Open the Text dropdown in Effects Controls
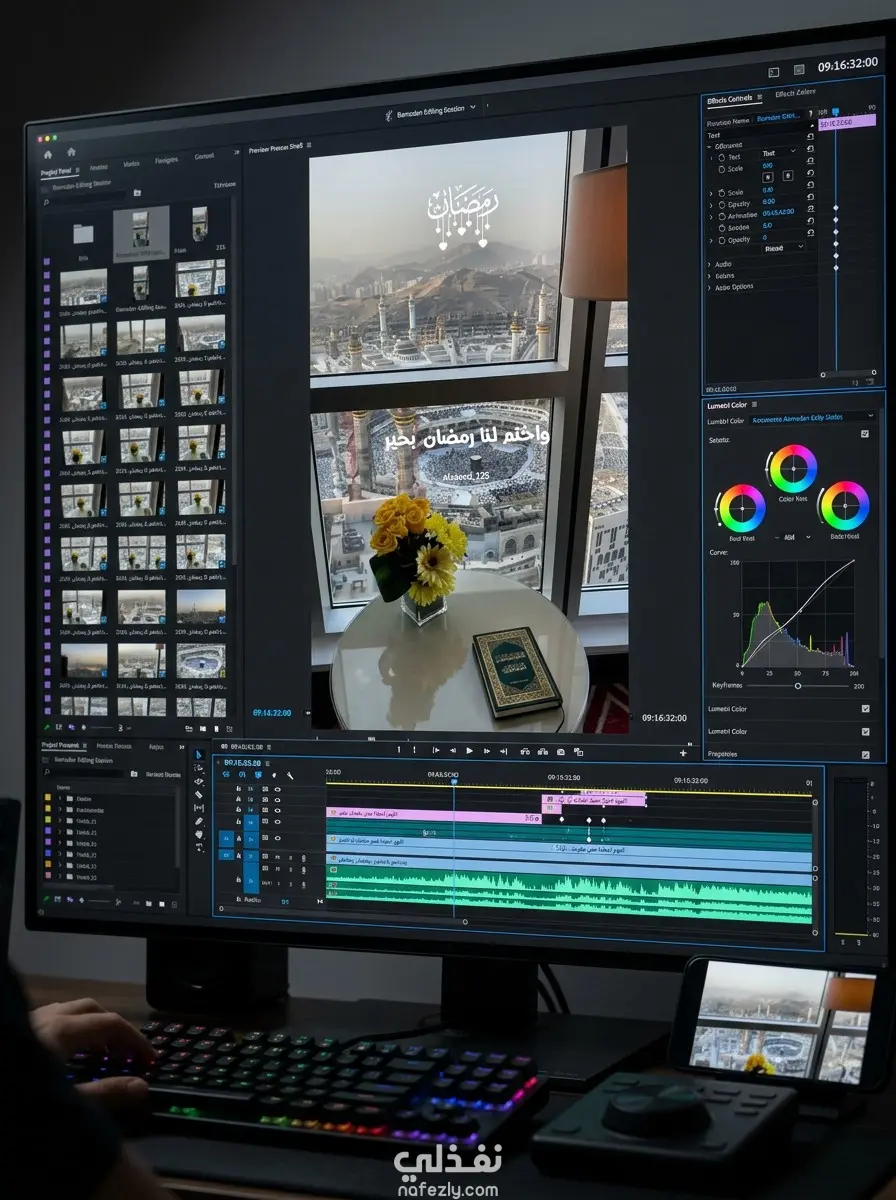This screenshot has width=896, height=1200. (780, 153)
